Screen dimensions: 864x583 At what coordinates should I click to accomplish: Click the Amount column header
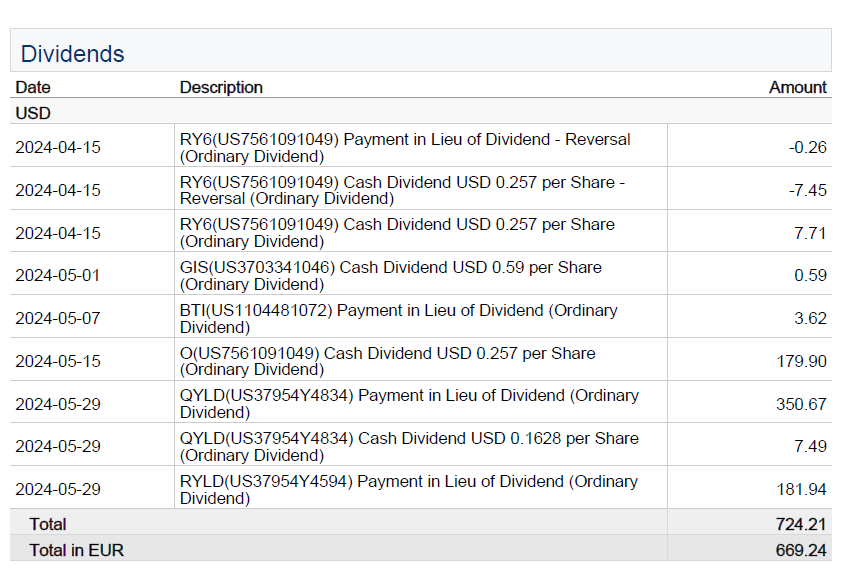[x=797, y=87]
